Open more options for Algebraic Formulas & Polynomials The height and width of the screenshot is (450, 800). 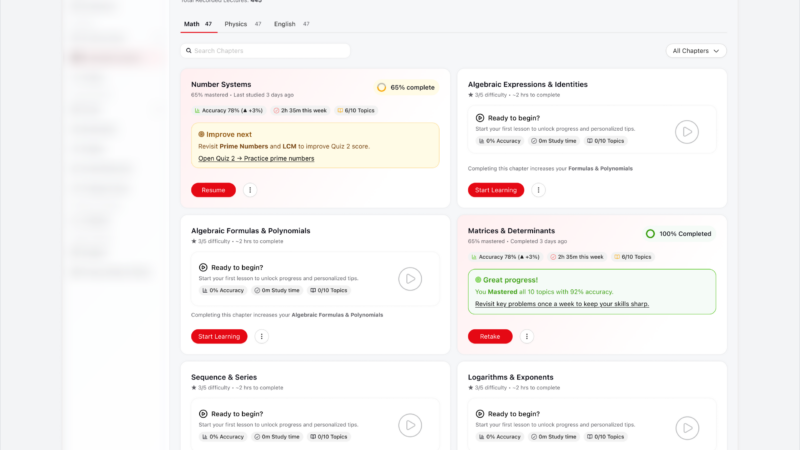tap(262, 336)
